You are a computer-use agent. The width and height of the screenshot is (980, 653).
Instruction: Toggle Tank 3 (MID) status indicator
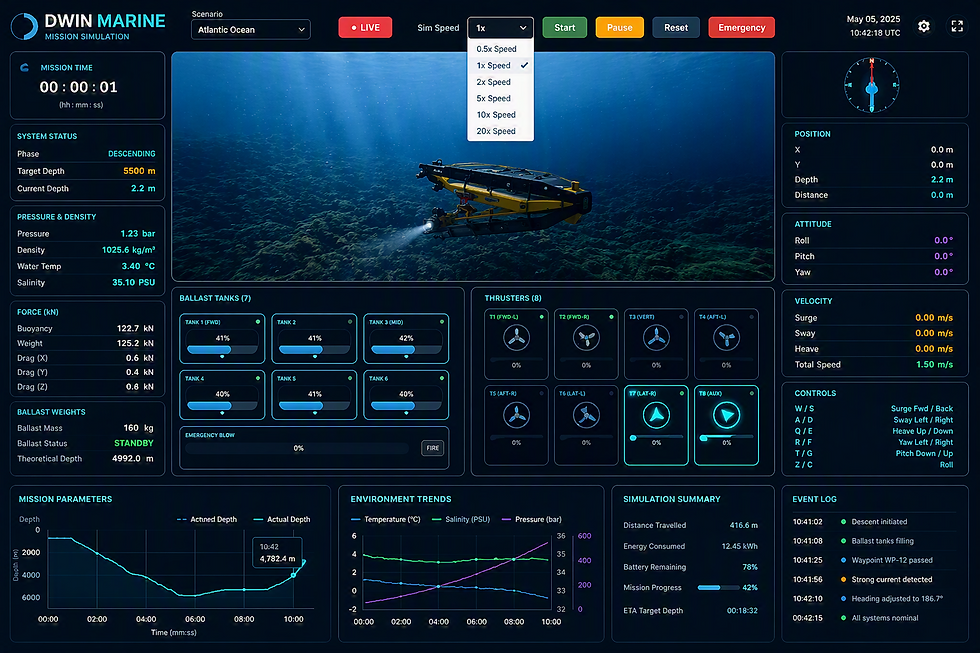pyautogui.click(x=441, y=322)
